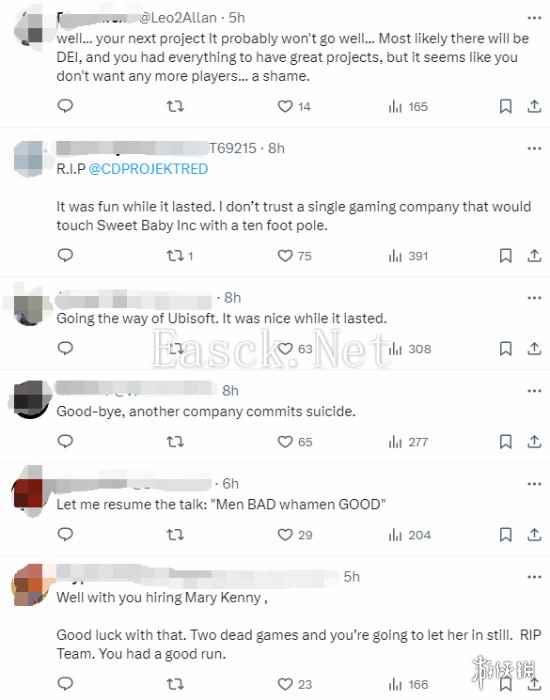Image resolution: width=550 pixels, height=700 pixels.
Task: Open more options on the Mary Kenny tweet
Action: (x=534, y=577)
